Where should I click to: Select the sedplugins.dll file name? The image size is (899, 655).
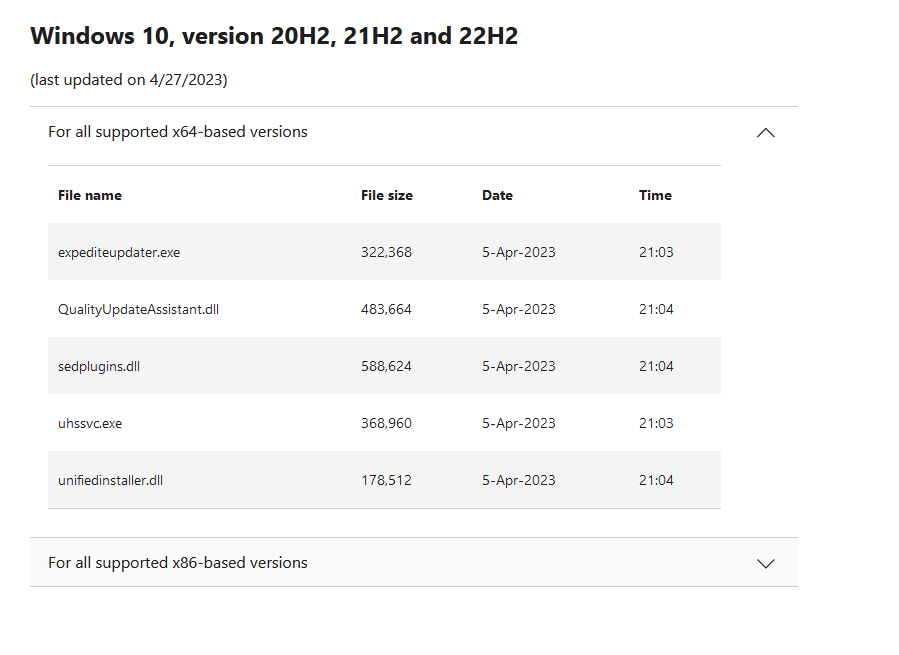[99, 366]
